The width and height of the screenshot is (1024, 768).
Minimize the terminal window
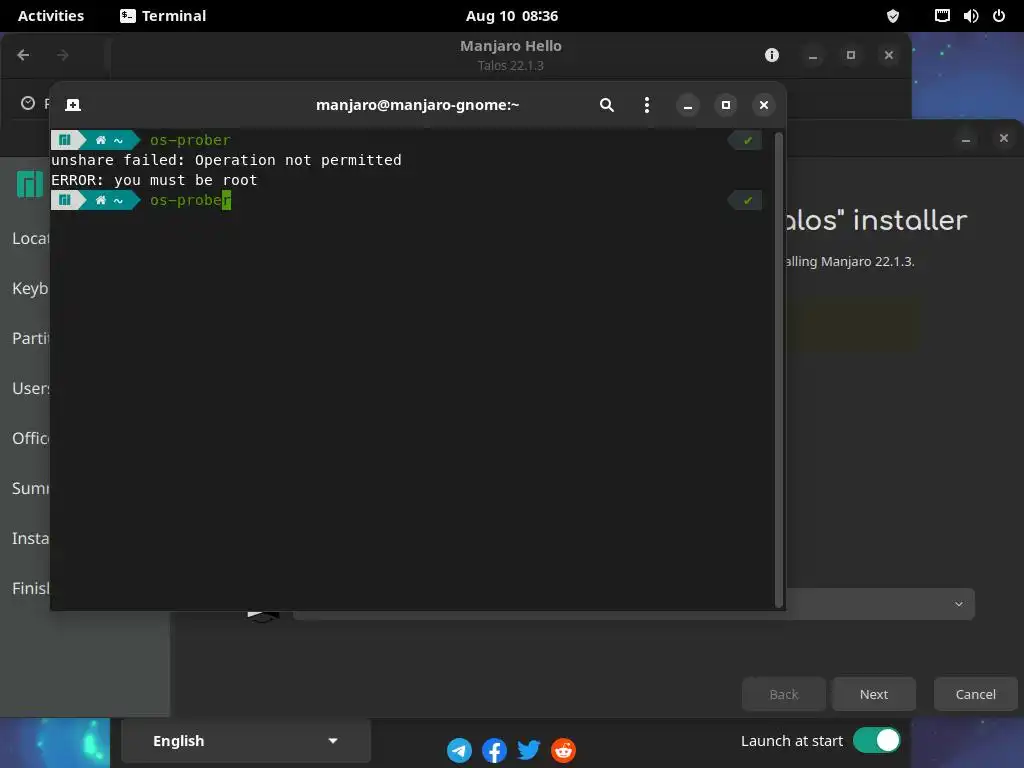(688, 105)
